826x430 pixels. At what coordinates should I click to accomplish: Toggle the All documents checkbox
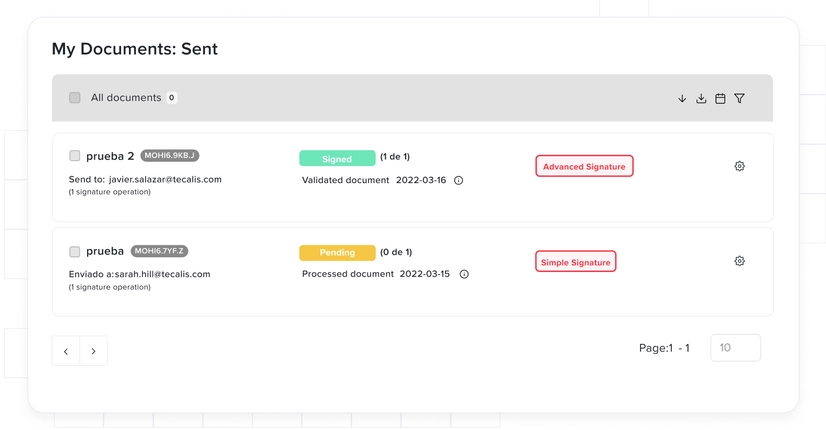[x=75, y=98]
